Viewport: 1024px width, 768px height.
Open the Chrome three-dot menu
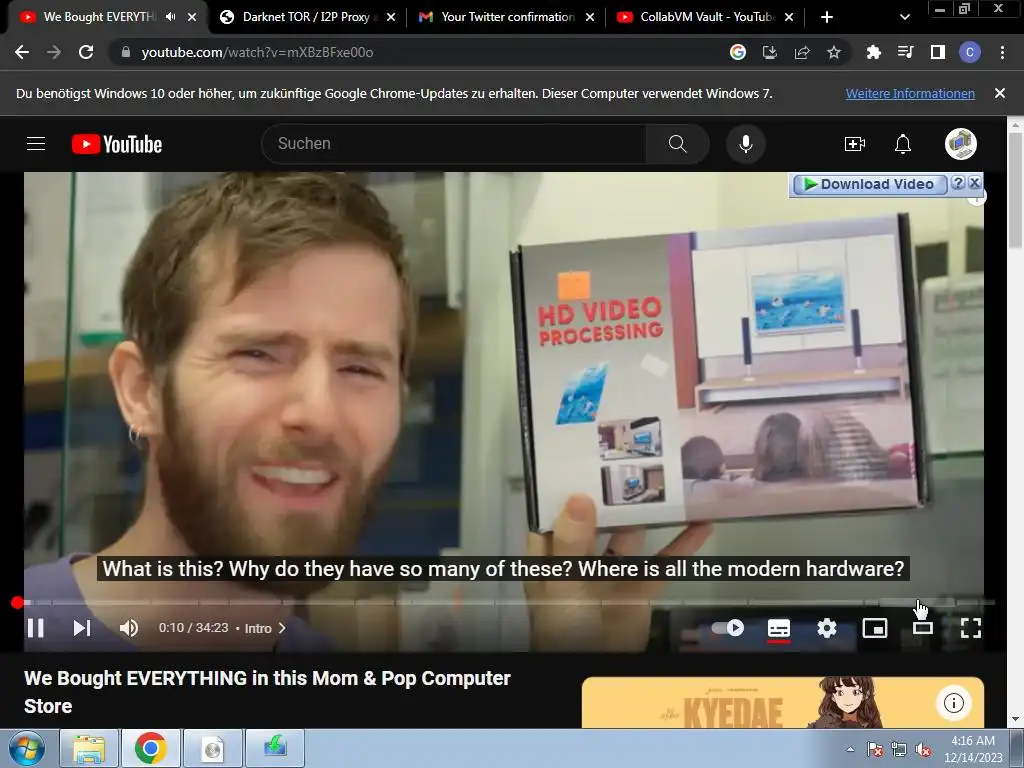(x=1002, y=52)
